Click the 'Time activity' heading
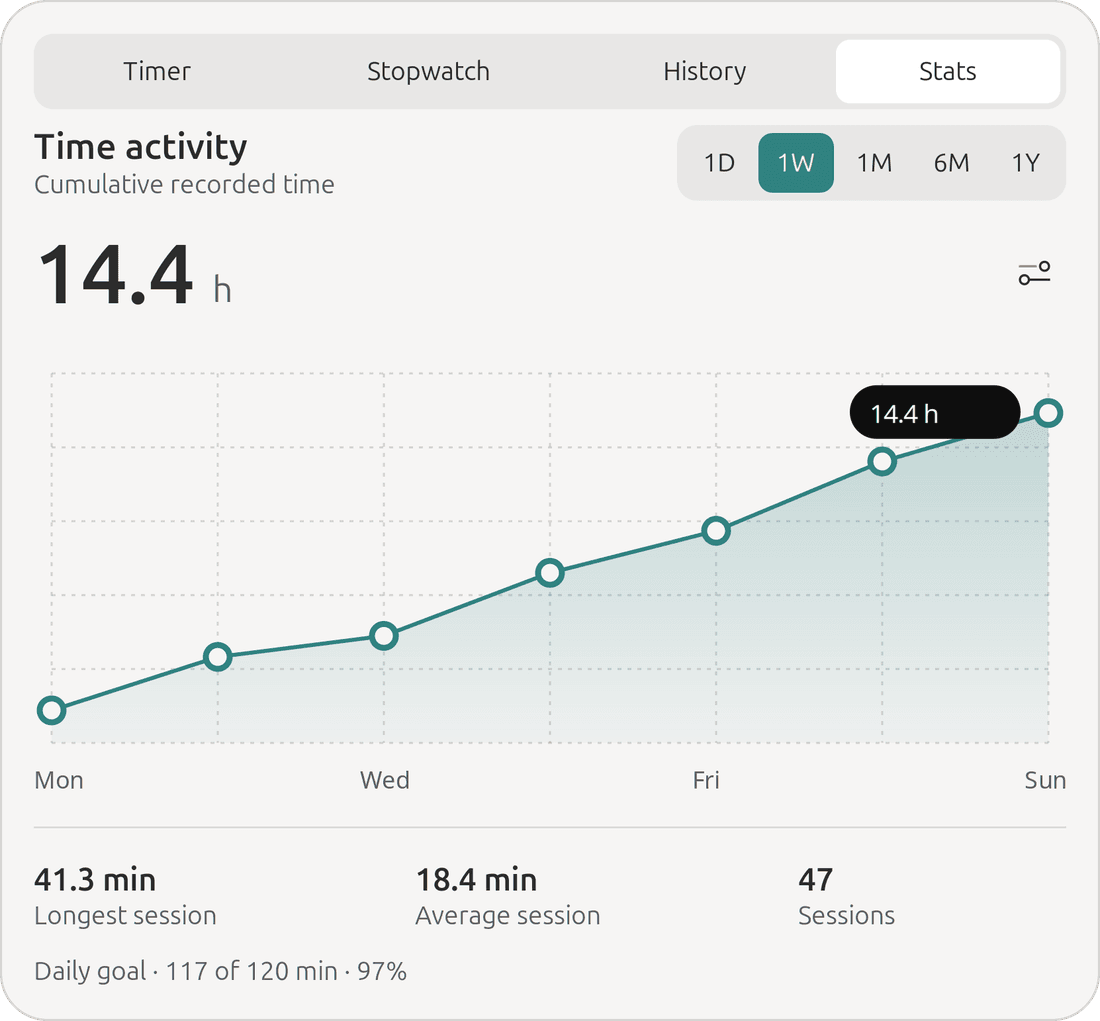 (x=140, y=147)
